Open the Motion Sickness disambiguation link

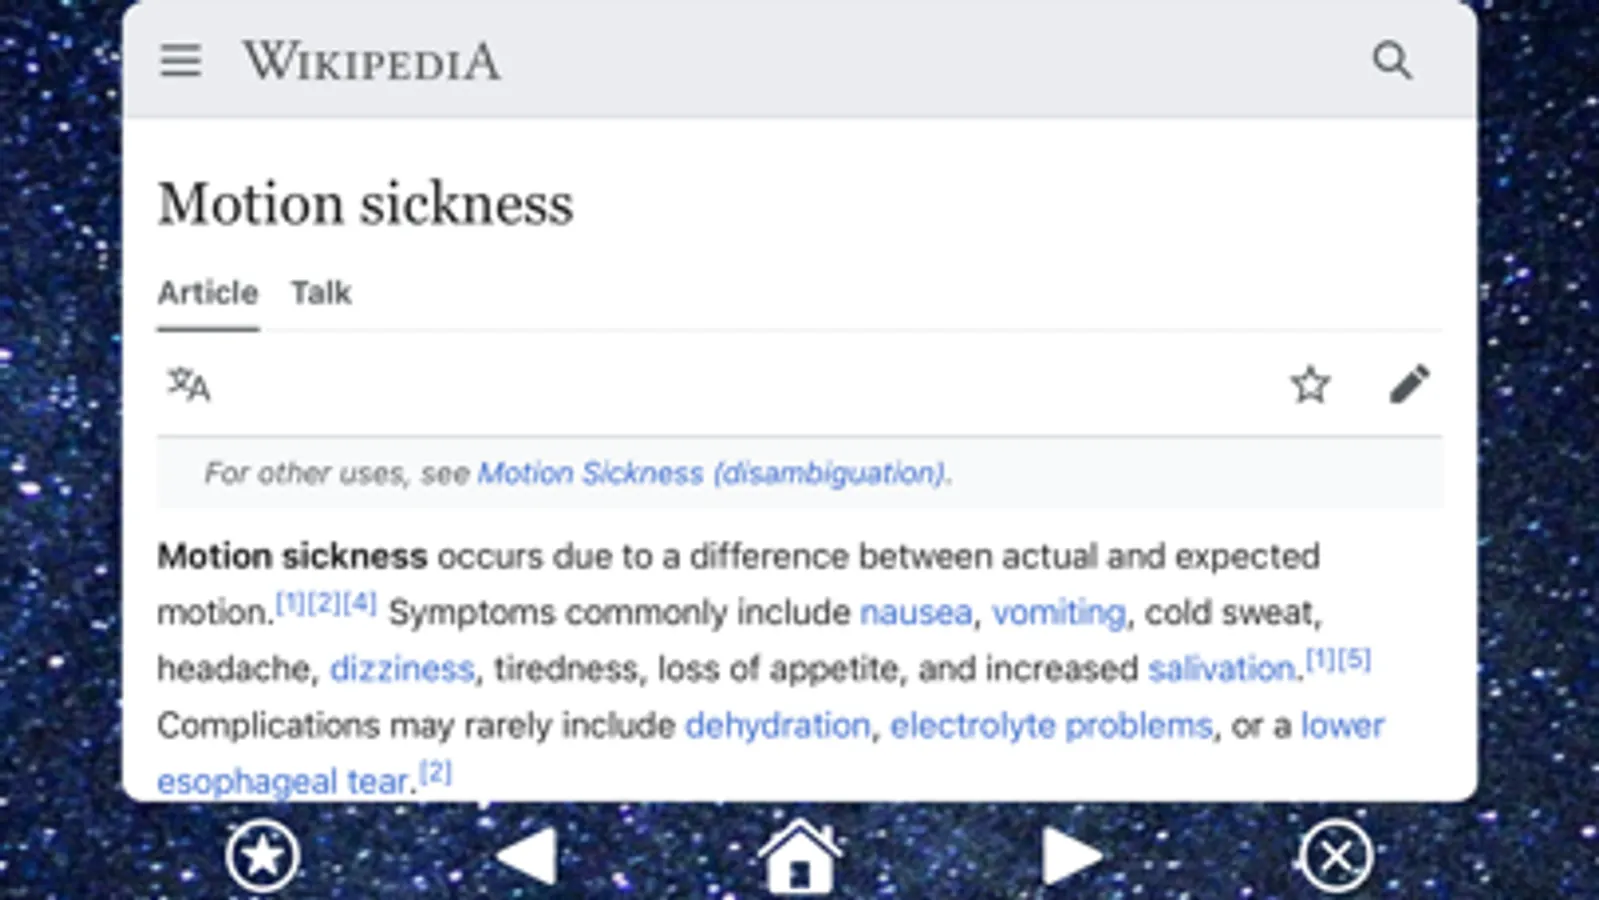click(x=711, y=472)
